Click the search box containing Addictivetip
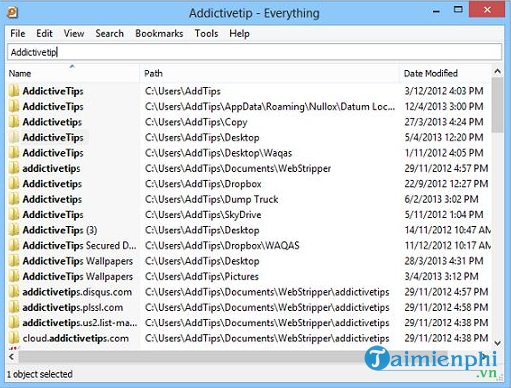 (255, 52)
